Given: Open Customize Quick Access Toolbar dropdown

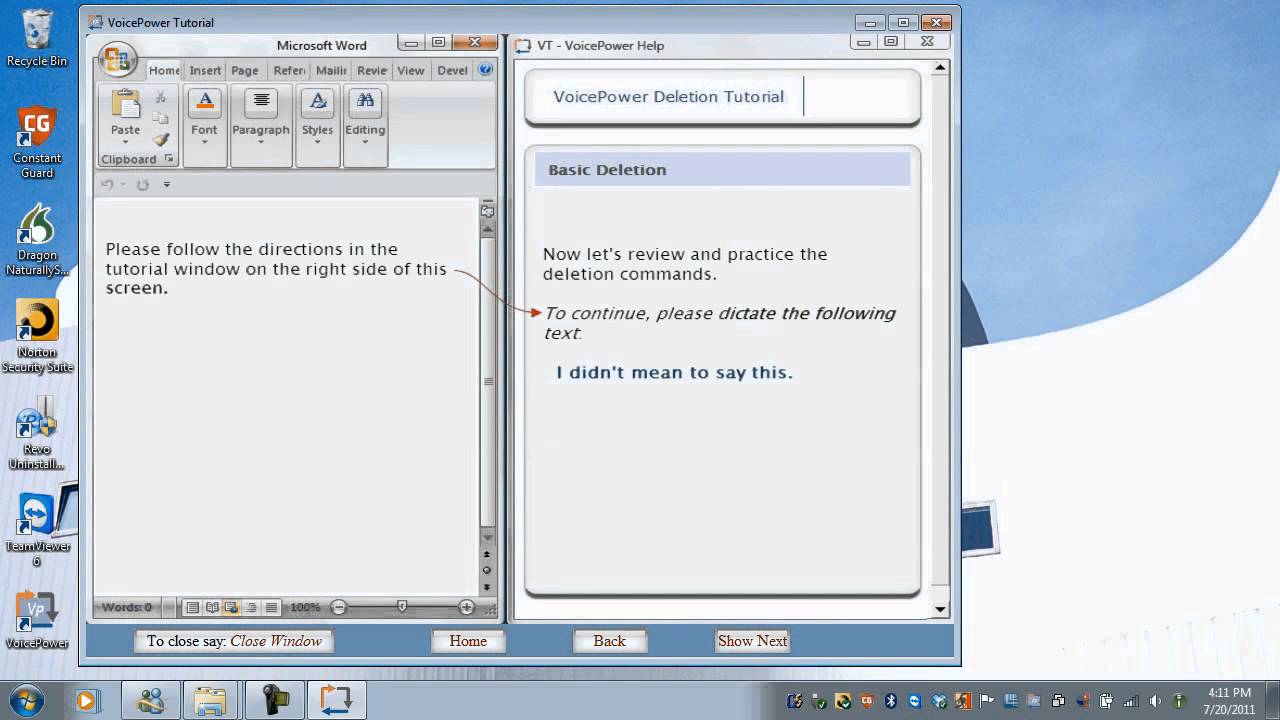Looking at the screenshot, I should pyautogui.click(x=167, y=184).
